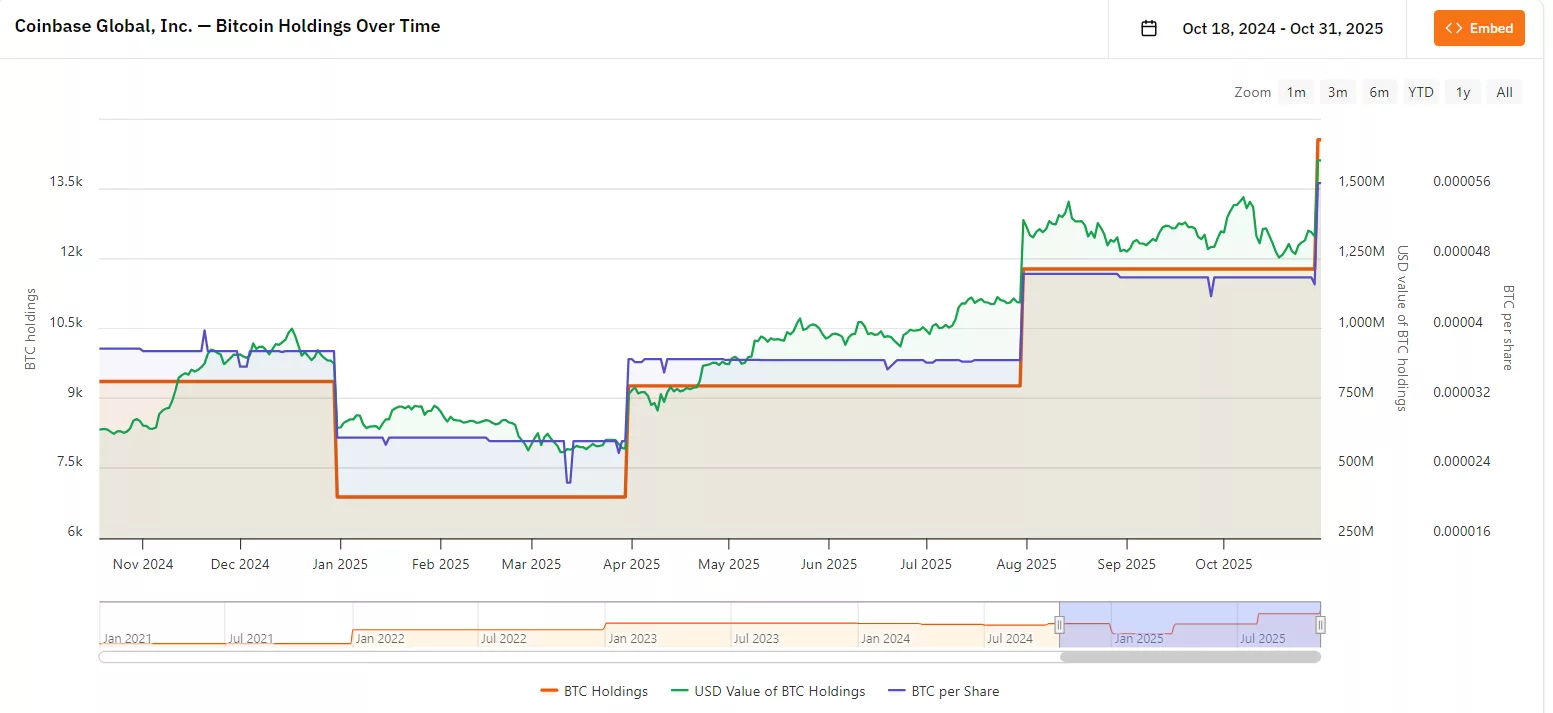
Task: Show all data with the All zoom option
Action: 1504,91
